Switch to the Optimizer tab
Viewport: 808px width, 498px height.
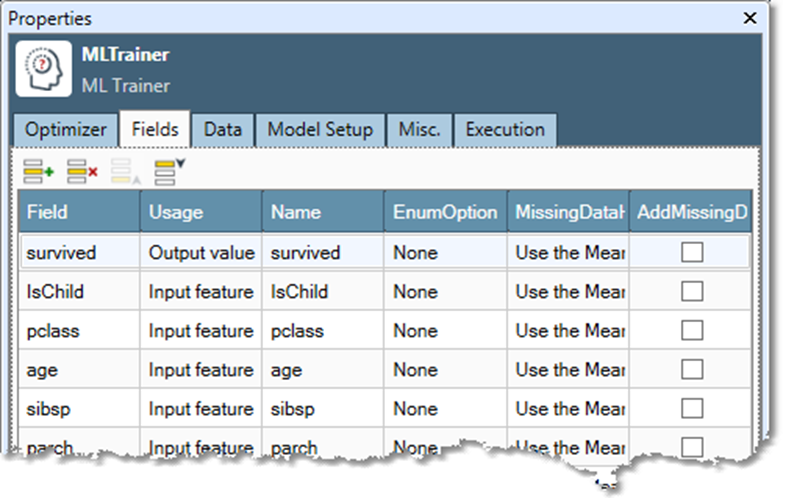click(66, 130)
